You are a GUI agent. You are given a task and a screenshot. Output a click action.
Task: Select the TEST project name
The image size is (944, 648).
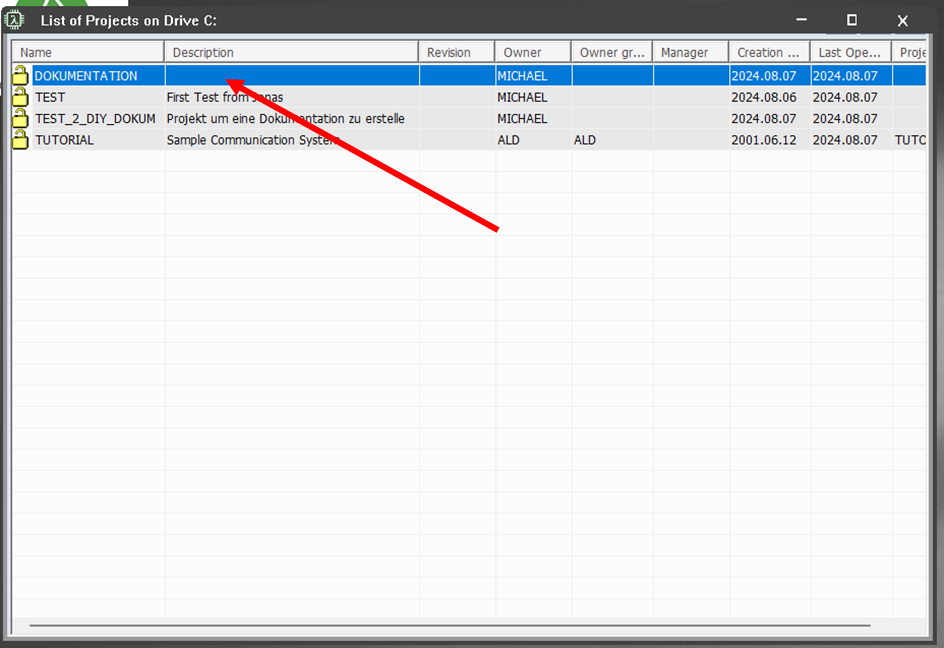point(50,97)
